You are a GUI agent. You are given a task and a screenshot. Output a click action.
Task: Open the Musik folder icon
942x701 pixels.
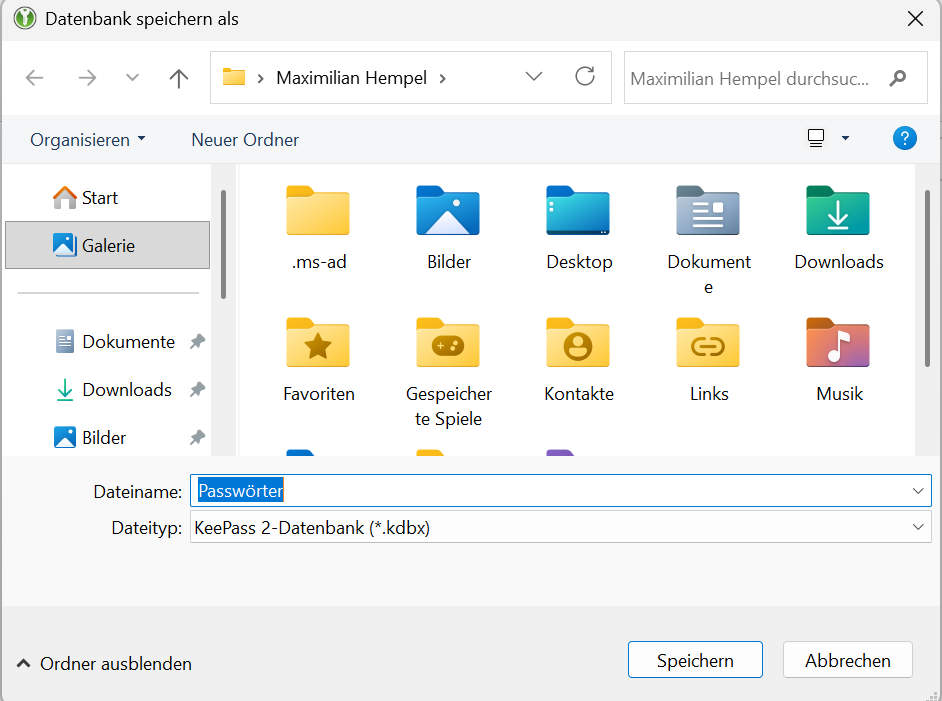tap(838, 343)
